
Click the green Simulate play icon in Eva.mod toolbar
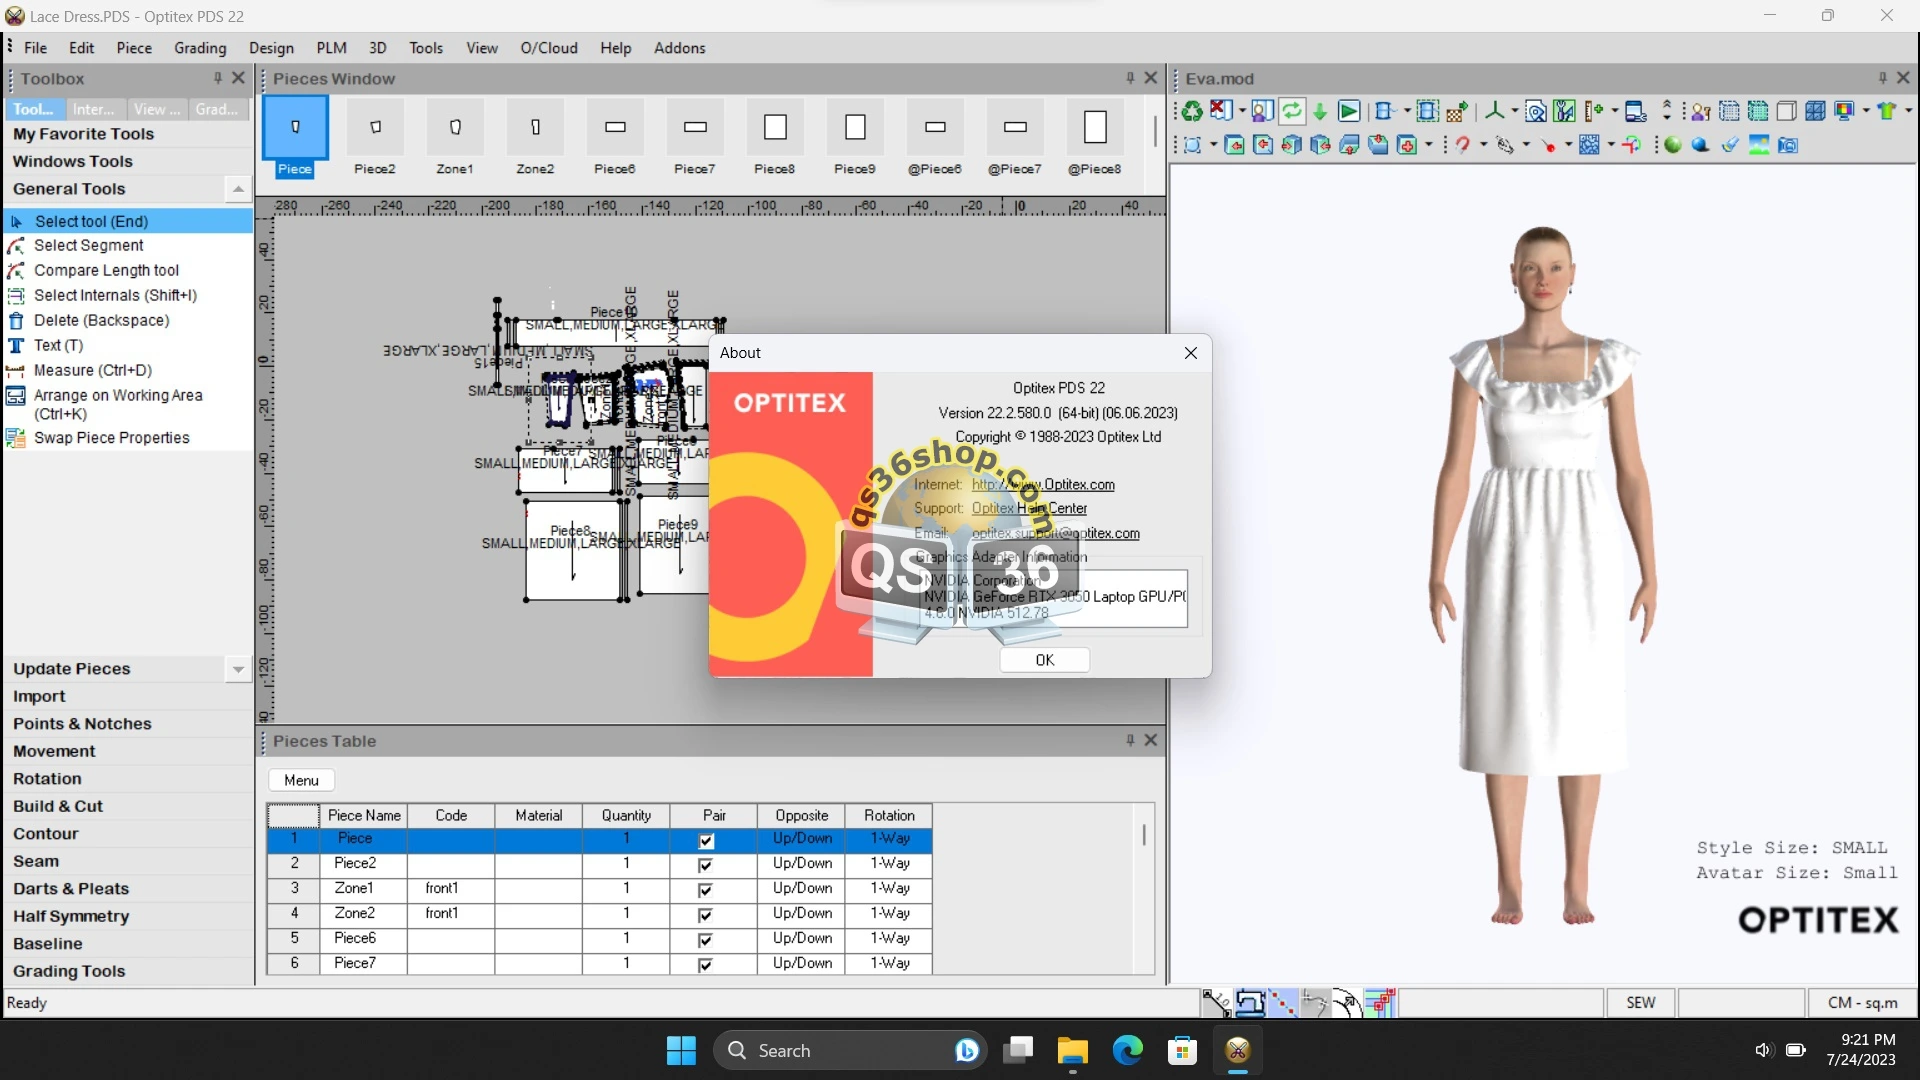(1348, 111)
